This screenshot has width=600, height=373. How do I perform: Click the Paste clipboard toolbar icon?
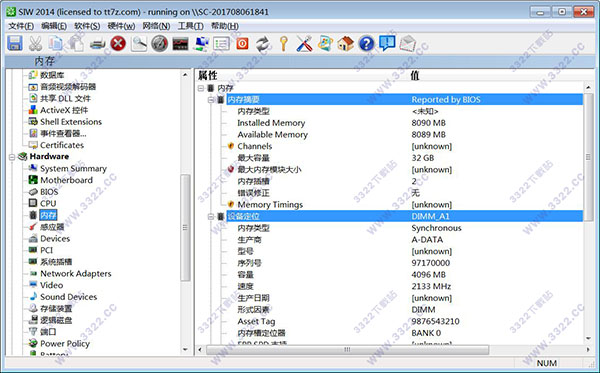[77, 43]
